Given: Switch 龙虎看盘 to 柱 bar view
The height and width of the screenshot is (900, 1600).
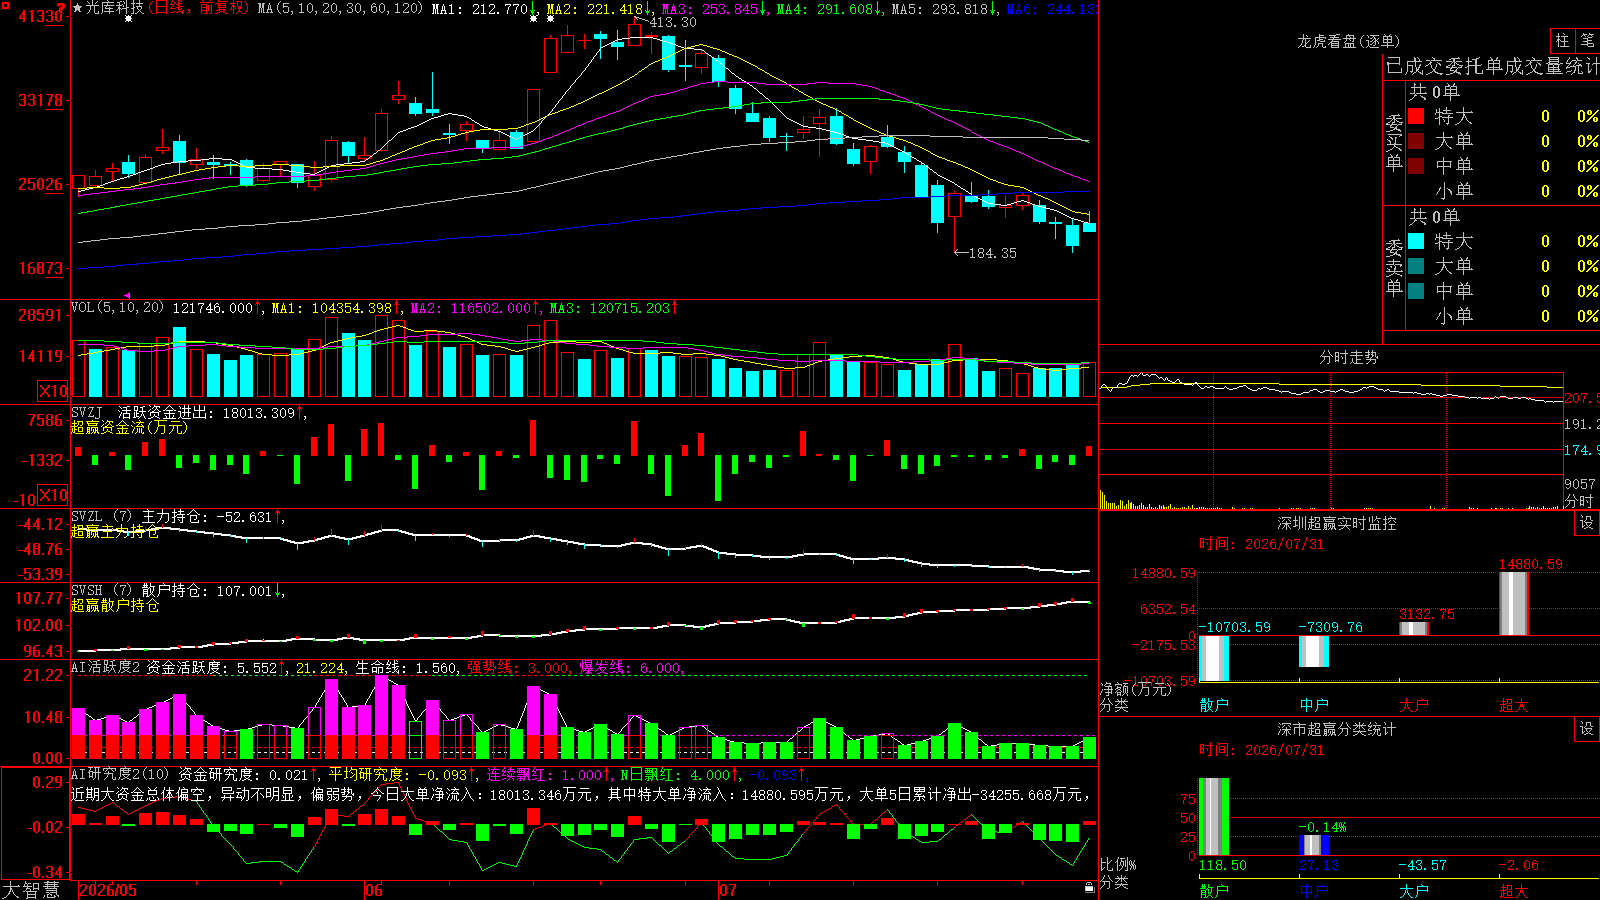Looking at the screenshot, I should [x=1562, y=40].
